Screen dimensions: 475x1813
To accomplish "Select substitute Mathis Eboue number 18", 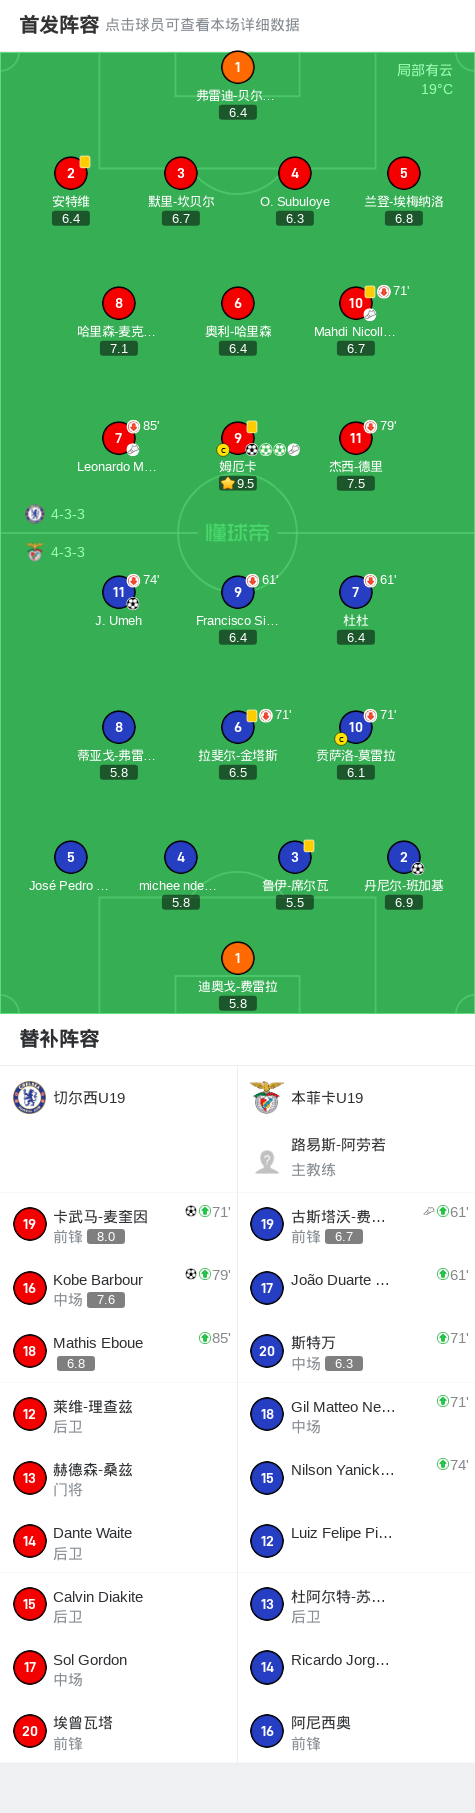I will pyautogui.click(x=119, y=1351).
